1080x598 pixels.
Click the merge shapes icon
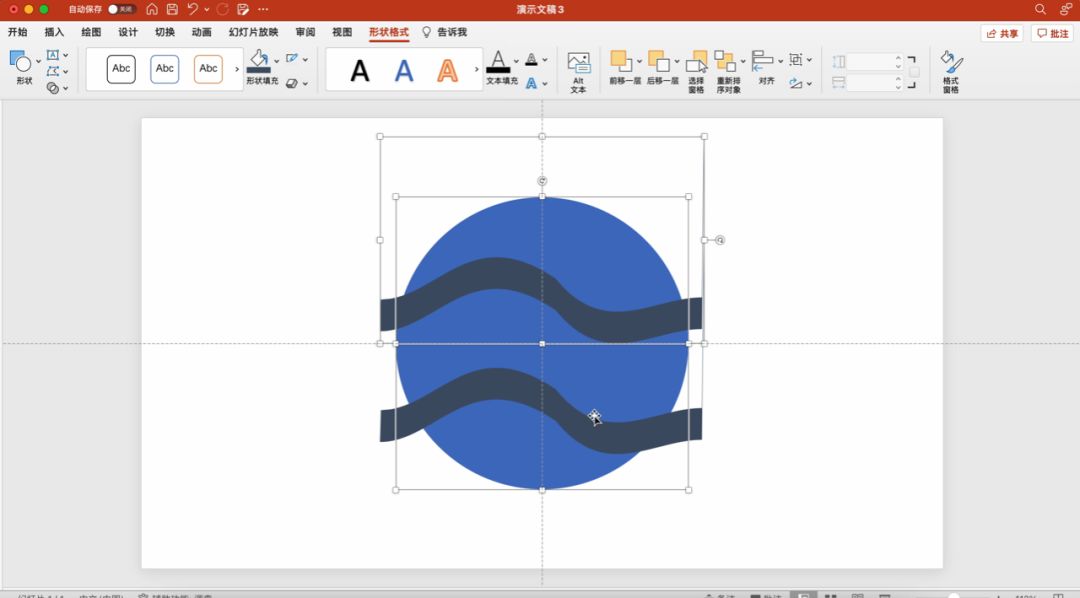tap(53, 87)
